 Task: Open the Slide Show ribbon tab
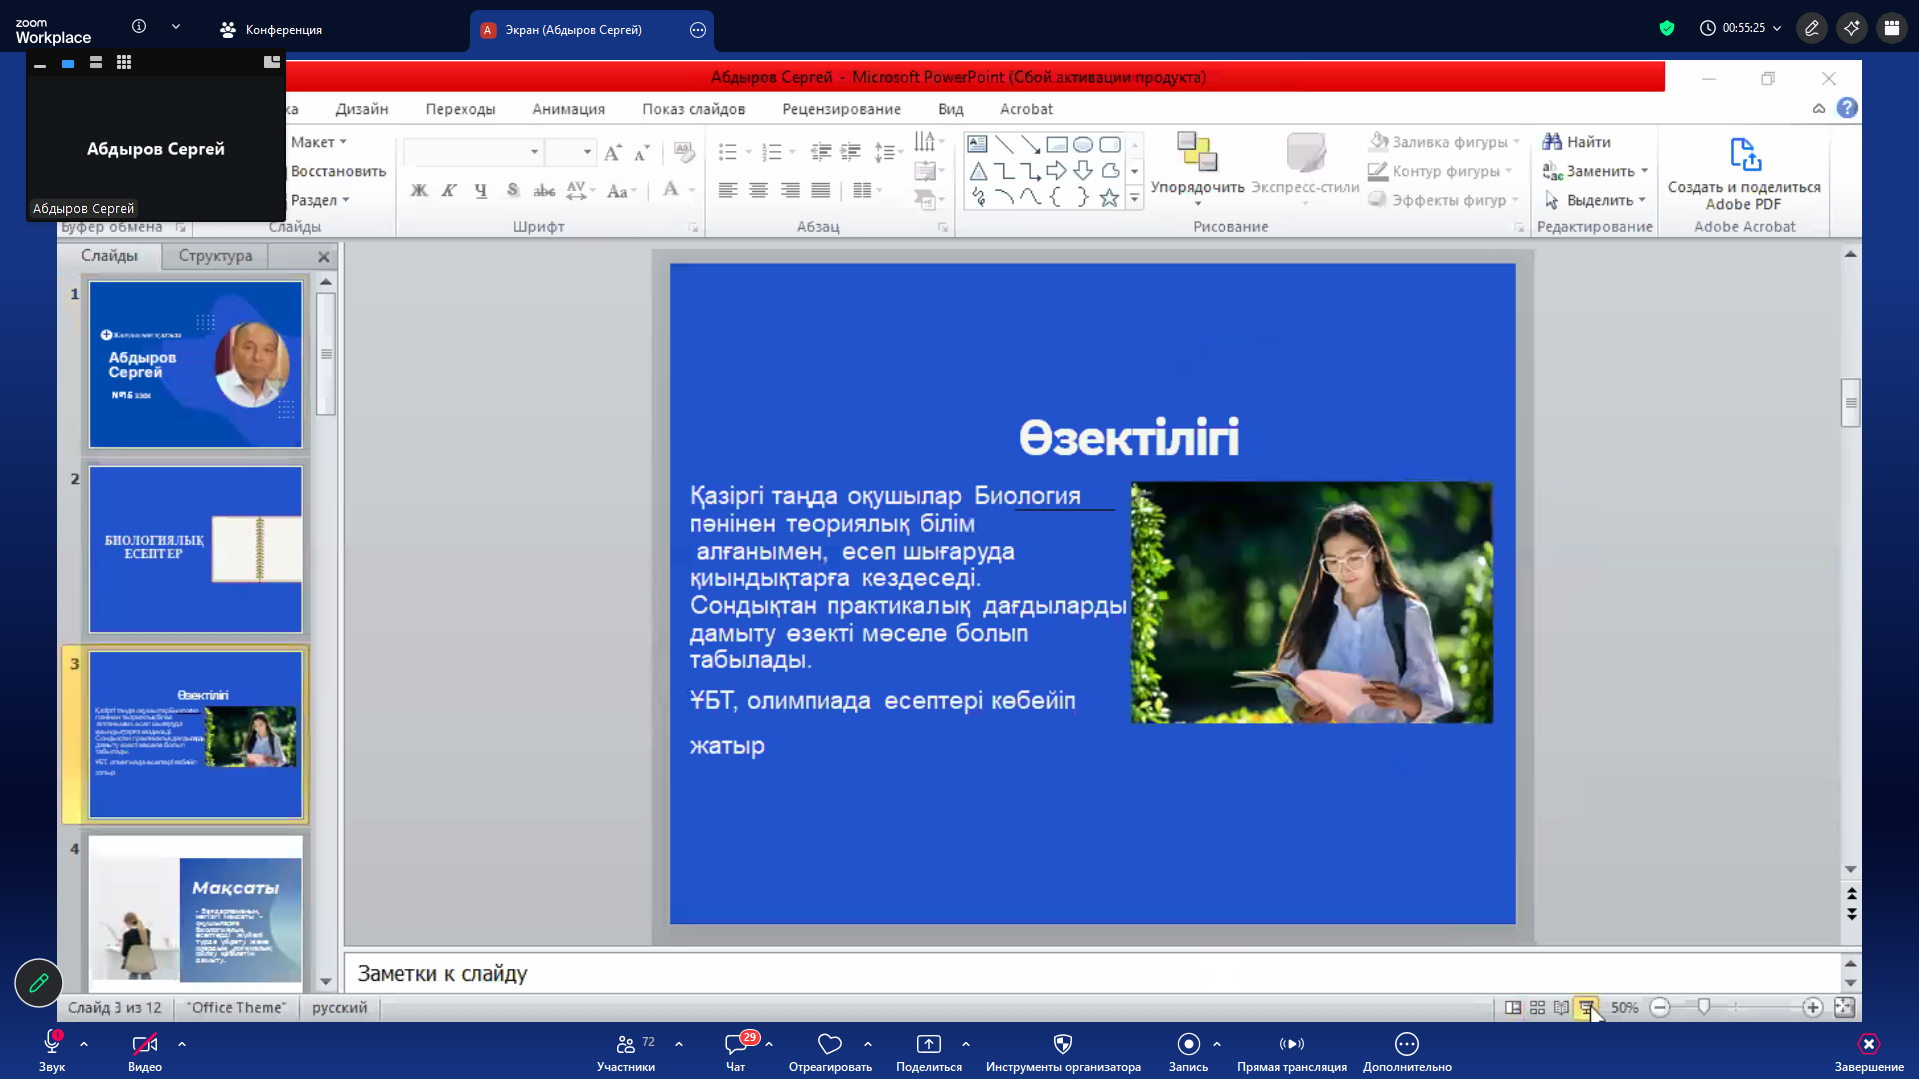click(x=693, y=109)
